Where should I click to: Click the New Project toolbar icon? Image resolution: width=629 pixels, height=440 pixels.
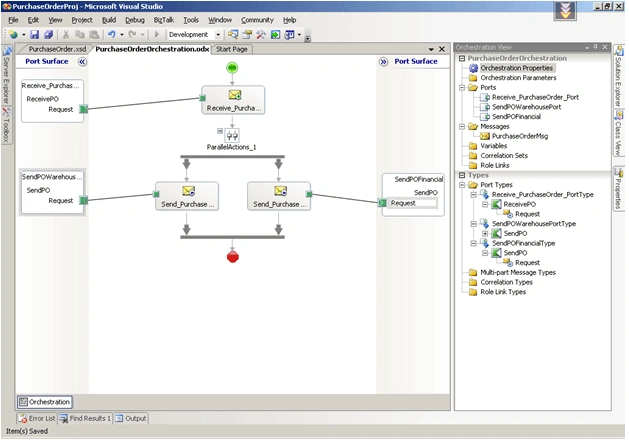[13, 34]
